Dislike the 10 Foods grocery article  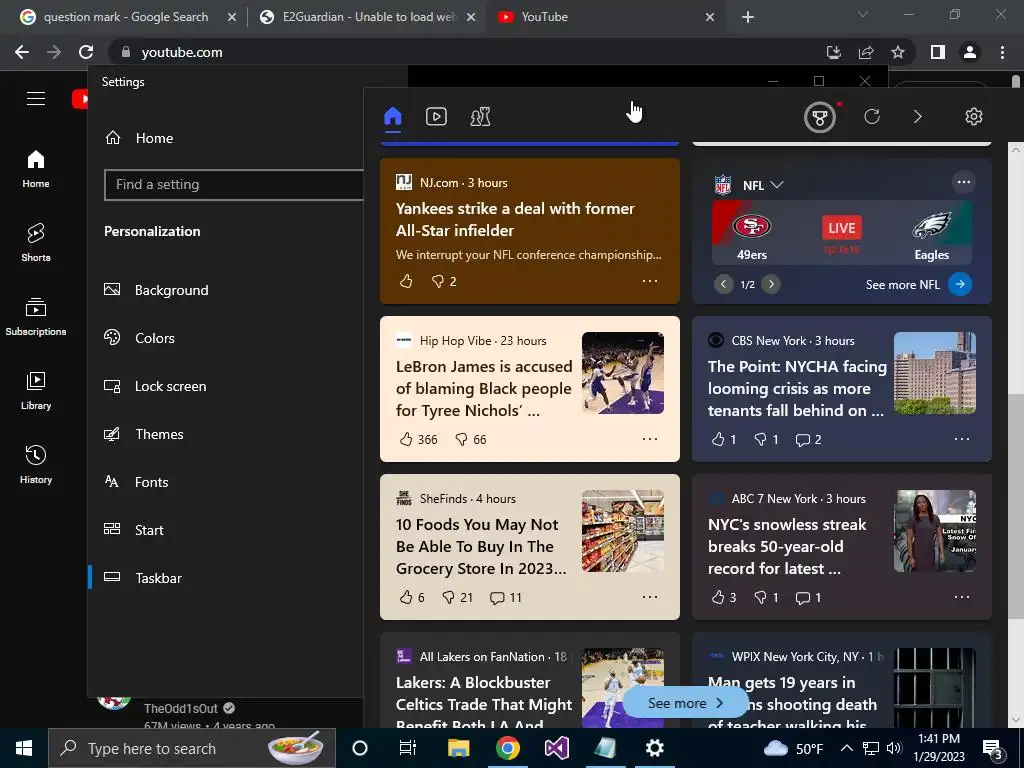coord(457,598)
